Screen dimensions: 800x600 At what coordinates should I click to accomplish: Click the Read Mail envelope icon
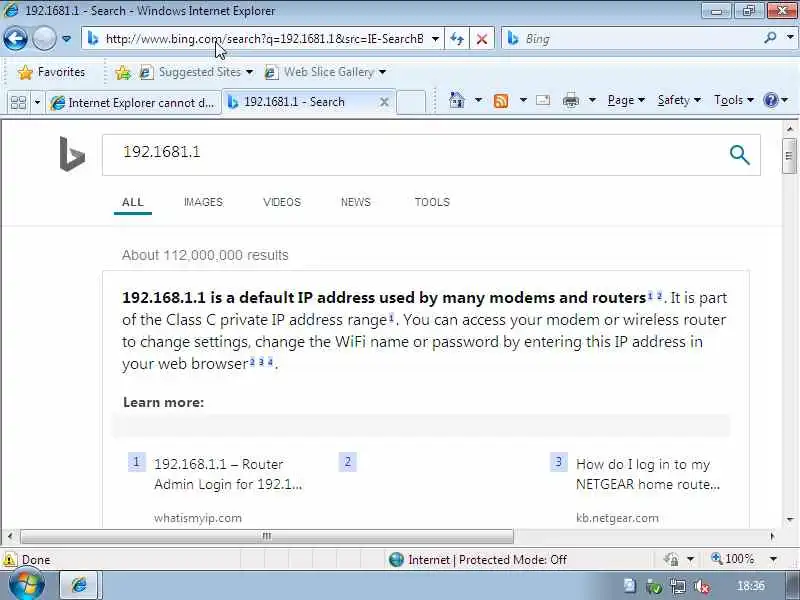tap(543, 101)
